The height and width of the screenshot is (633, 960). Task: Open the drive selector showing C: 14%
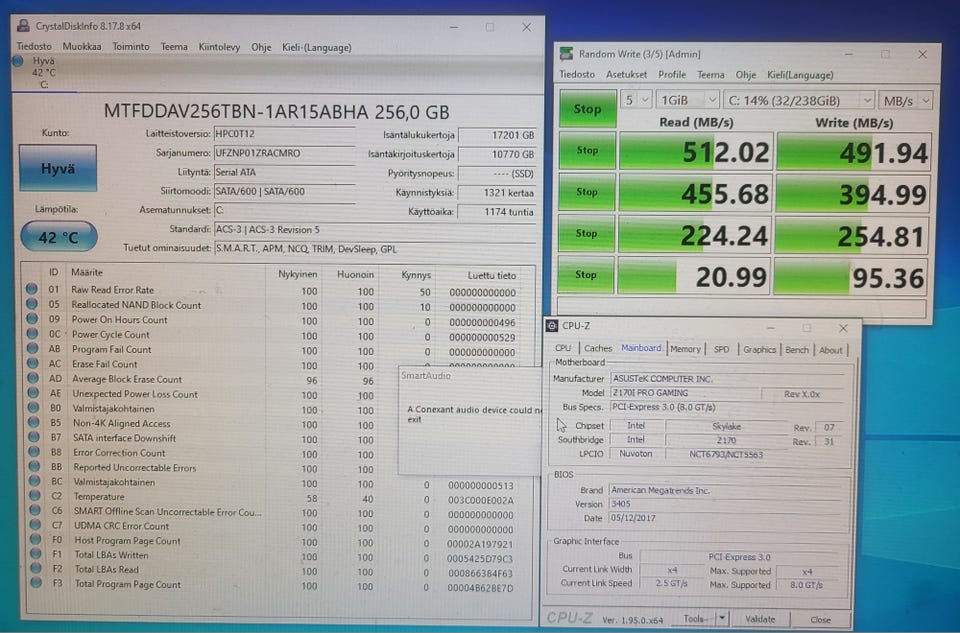pos(799,101)
